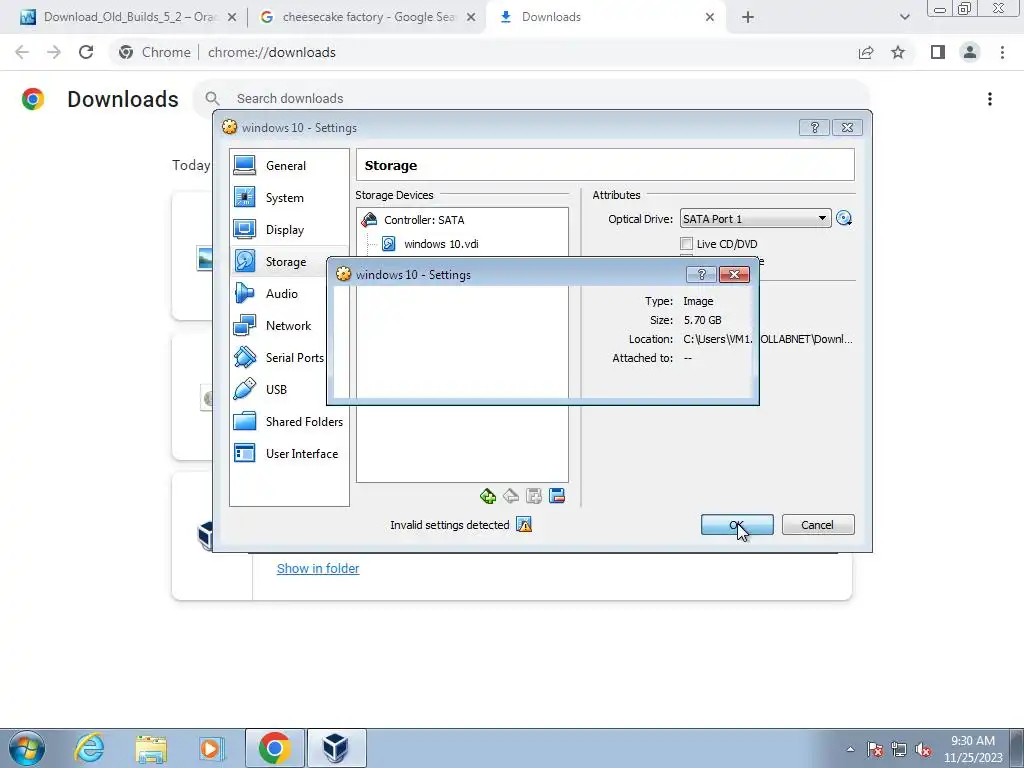This screenshot has height=768, width=1024.
Task: Bookmark this page with the star icon
Action: [898, 52]
